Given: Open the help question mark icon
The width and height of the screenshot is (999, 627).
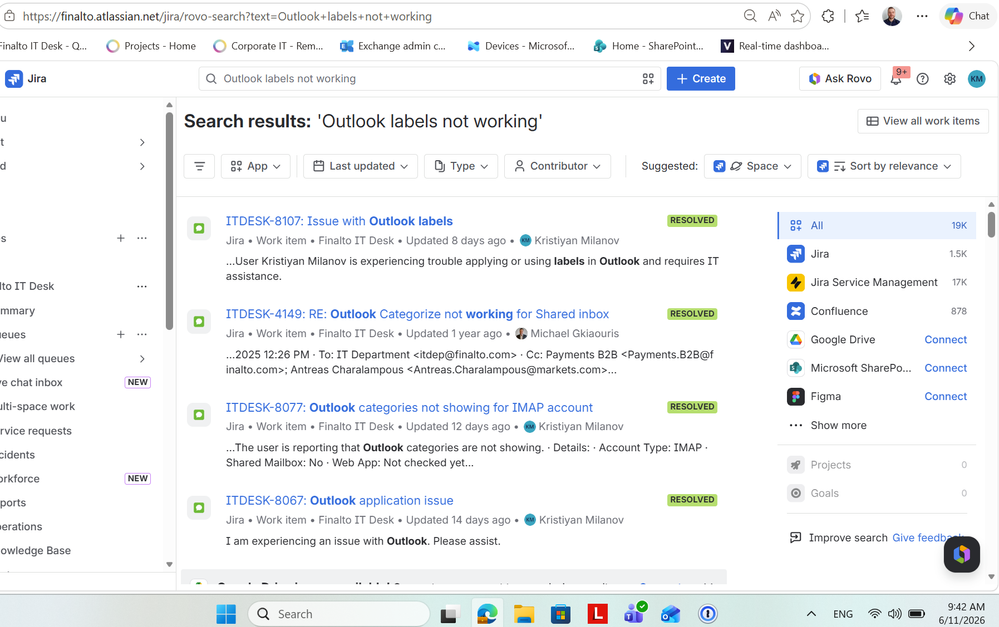Looking at the screenshot, I should pos(923,78).
